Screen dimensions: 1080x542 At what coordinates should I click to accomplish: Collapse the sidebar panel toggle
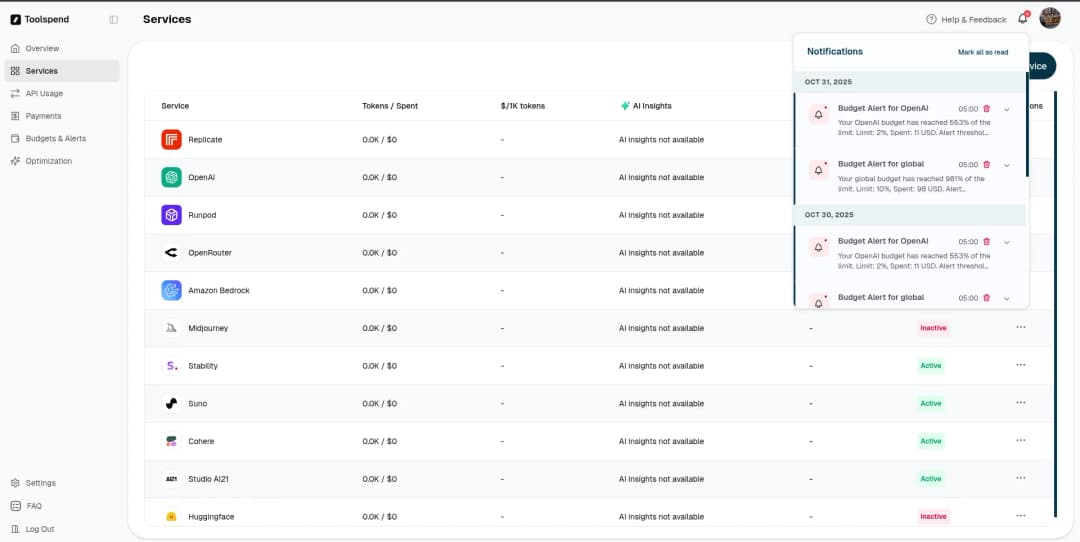tap(113, 19)
